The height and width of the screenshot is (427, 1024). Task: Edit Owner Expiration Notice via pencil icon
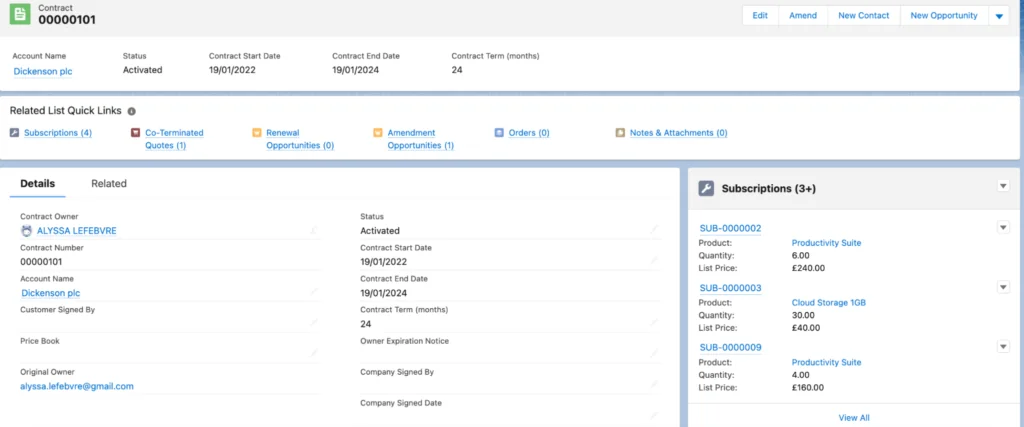coord(654,353)
